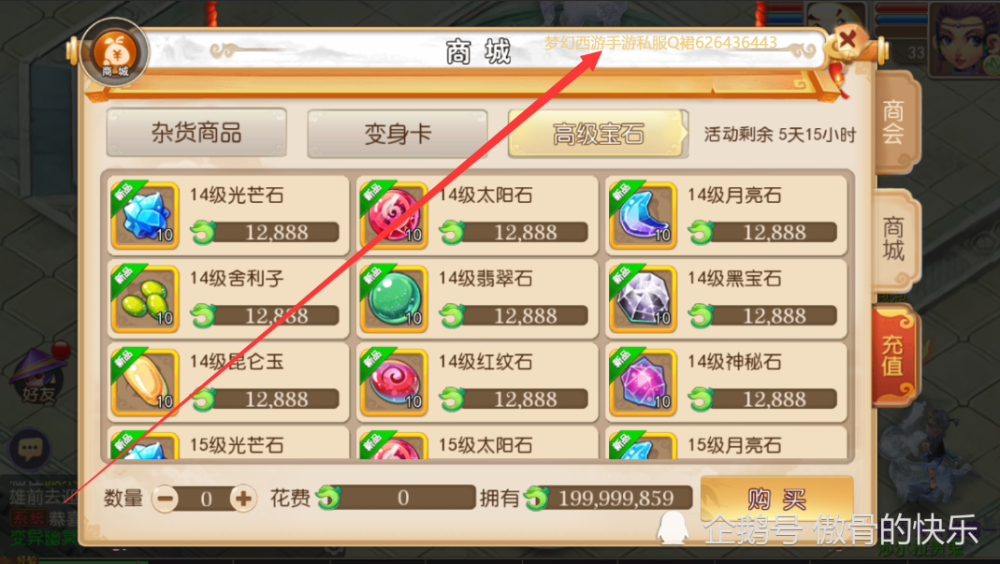Select the 14级黑宝石 diamond icon
The height and width of the screenshot is (564, 1000).
click(x=642, y=299)
